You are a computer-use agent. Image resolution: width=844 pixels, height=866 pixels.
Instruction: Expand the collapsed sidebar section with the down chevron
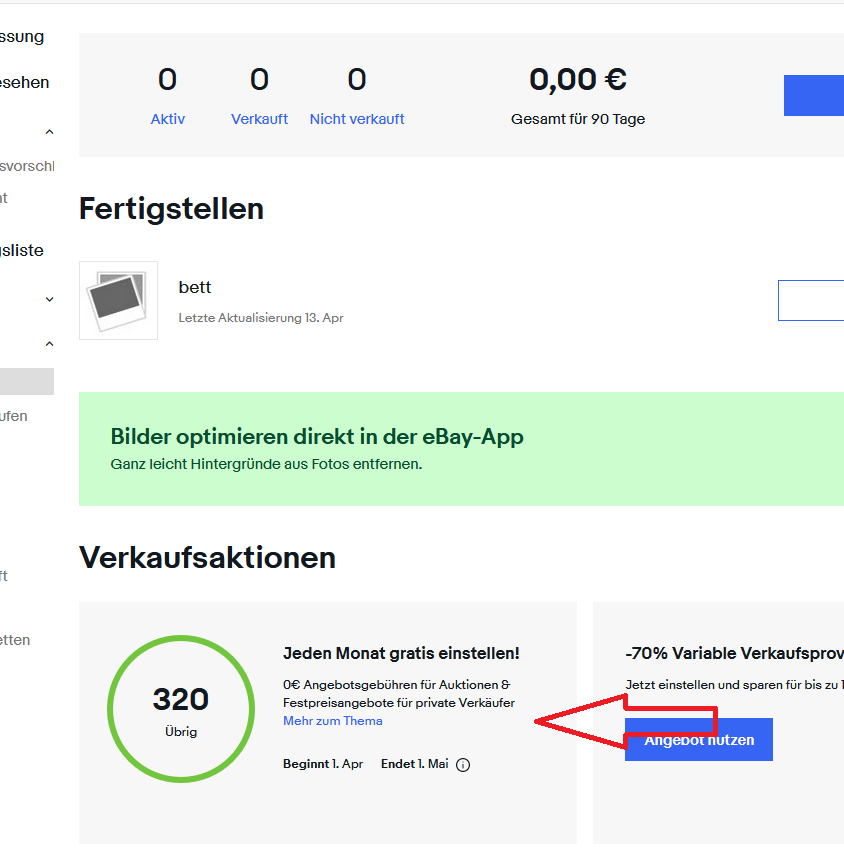point(48,298)
